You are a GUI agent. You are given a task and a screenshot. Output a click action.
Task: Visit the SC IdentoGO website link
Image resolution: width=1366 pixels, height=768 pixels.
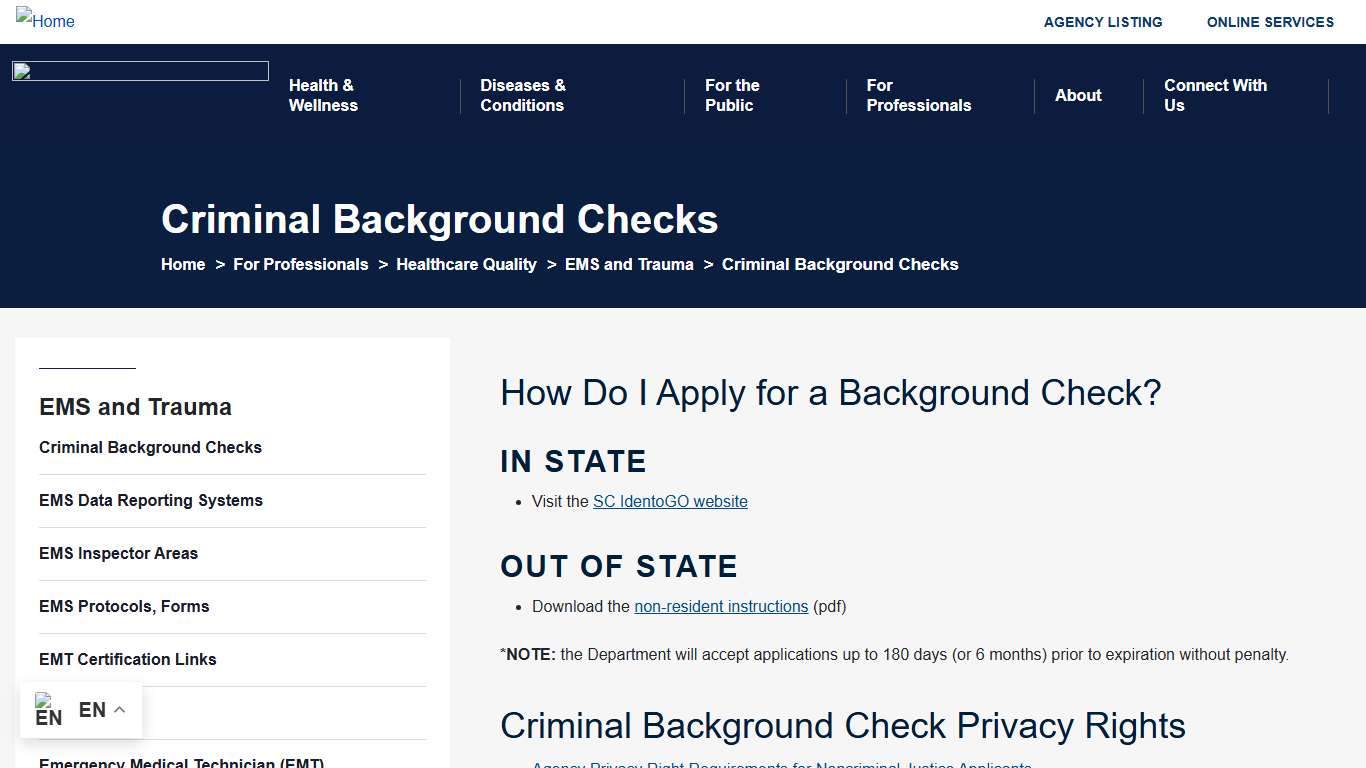coord(670,501)
